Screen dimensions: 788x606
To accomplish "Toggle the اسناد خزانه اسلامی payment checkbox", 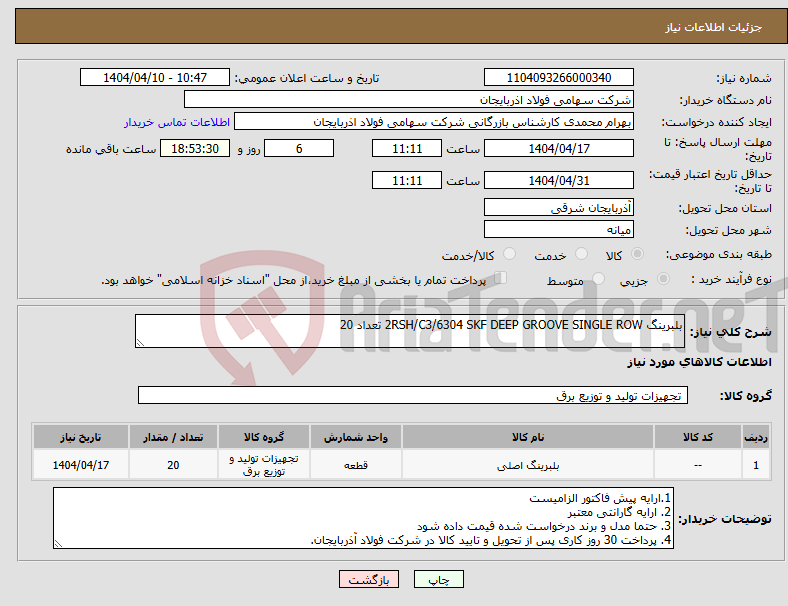I will 501,278.
